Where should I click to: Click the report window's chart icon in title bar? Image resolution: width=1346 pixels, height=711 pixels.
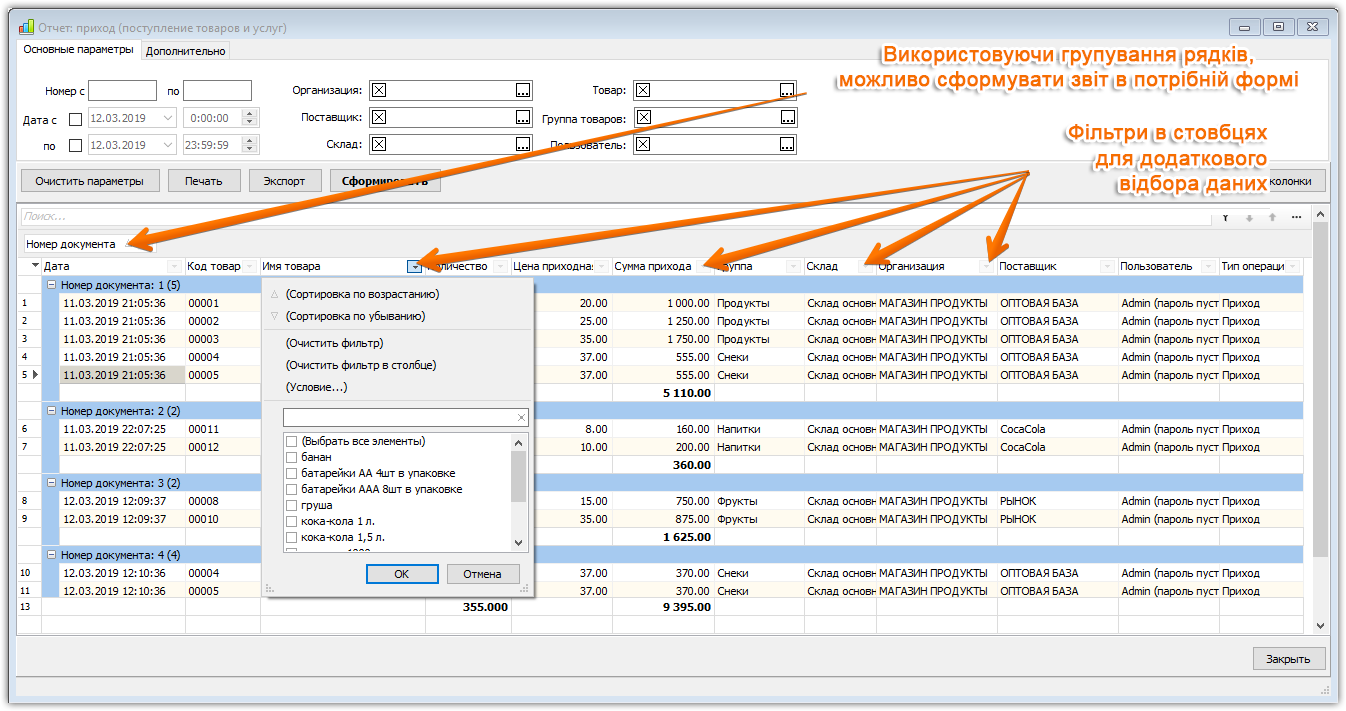tap(27, 28)
